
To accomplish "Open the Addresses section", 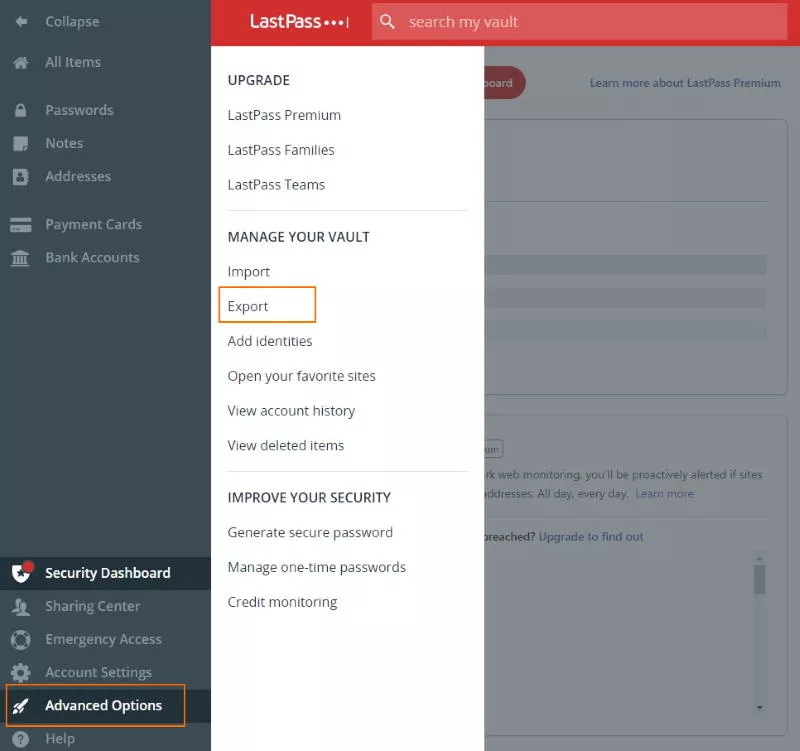I will tap(77, 176).
